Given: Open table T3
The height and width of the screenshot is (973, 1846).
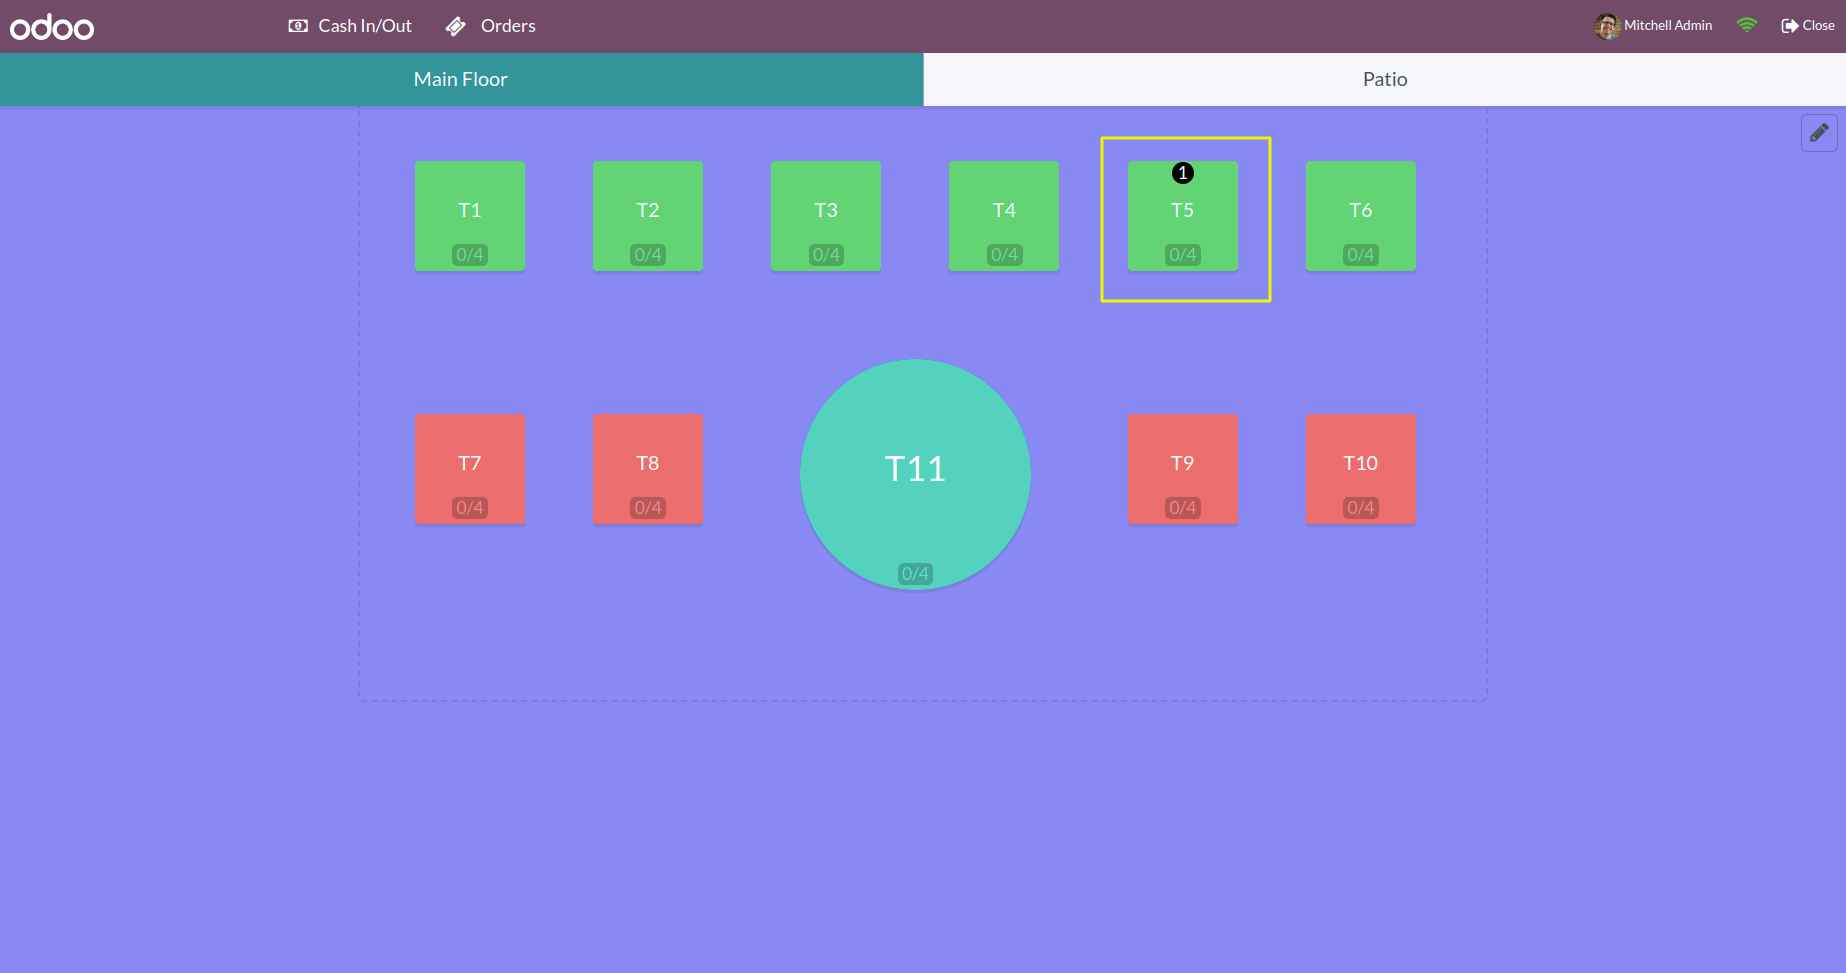Looking at the screenshot, I should click(x=826, y=216).
